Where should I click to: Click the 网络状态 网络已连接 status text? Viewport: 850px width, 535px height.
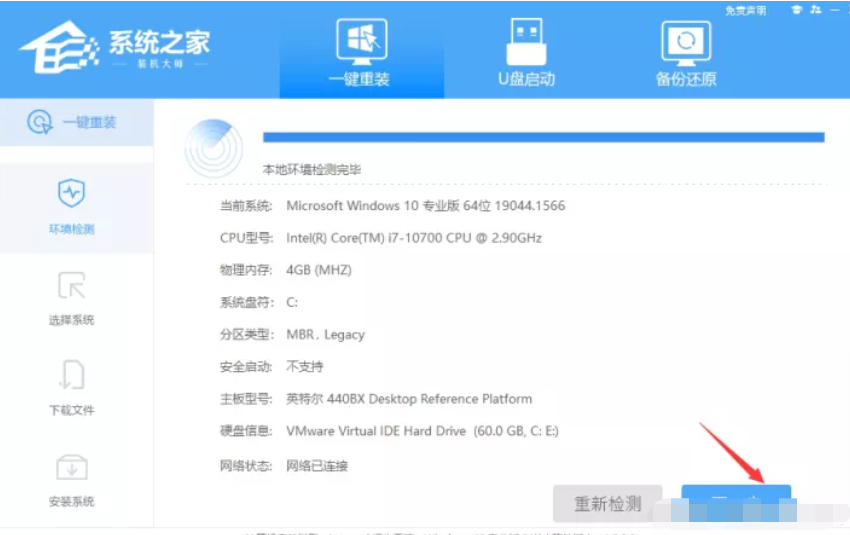click(317, 466)
